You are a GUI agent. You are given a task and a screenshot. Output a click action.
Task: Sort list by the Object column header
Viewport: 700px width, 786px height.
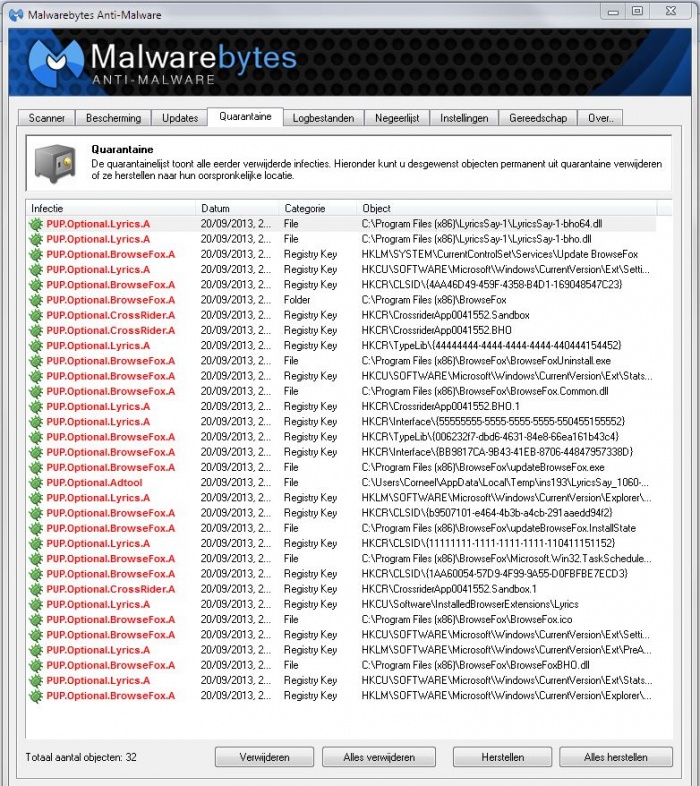pos(506,208)
